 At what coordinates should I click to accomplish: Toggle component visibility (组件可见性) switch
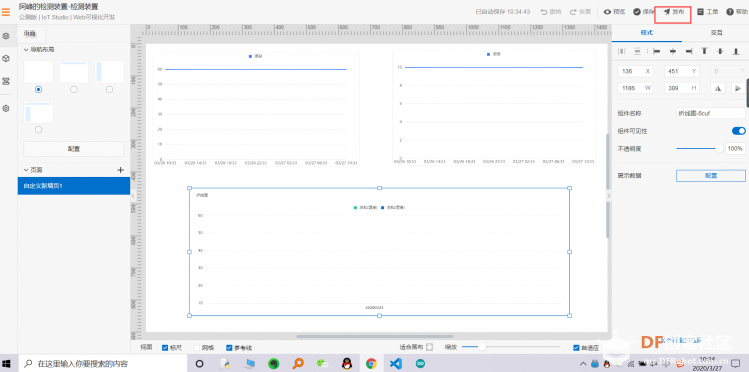[x=738, y=131]
